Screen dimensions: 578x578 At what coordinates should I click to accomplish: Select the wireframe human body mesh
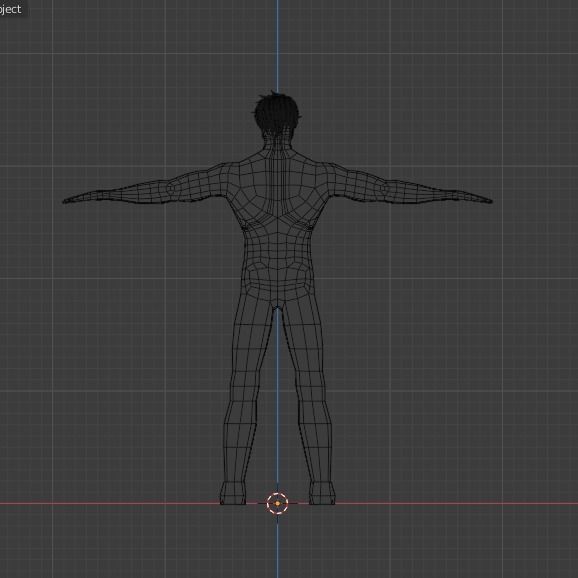[277, 299]
